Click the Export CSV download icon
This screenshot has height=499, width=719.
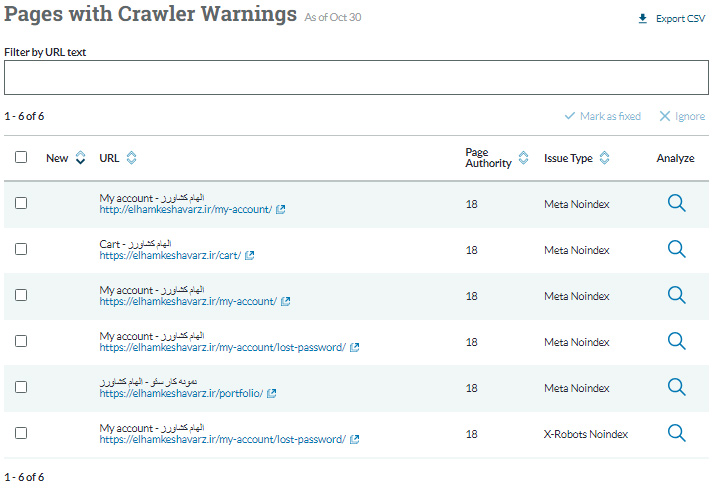[x=642, y=18]
